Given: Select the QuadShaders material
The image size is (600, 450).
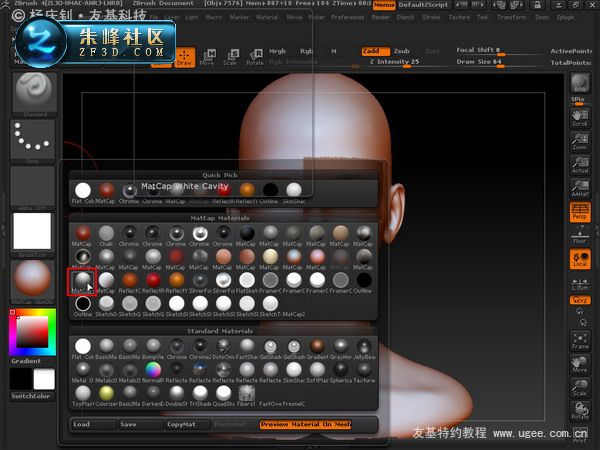Looking at the screenshot, I should coord(223,396).
